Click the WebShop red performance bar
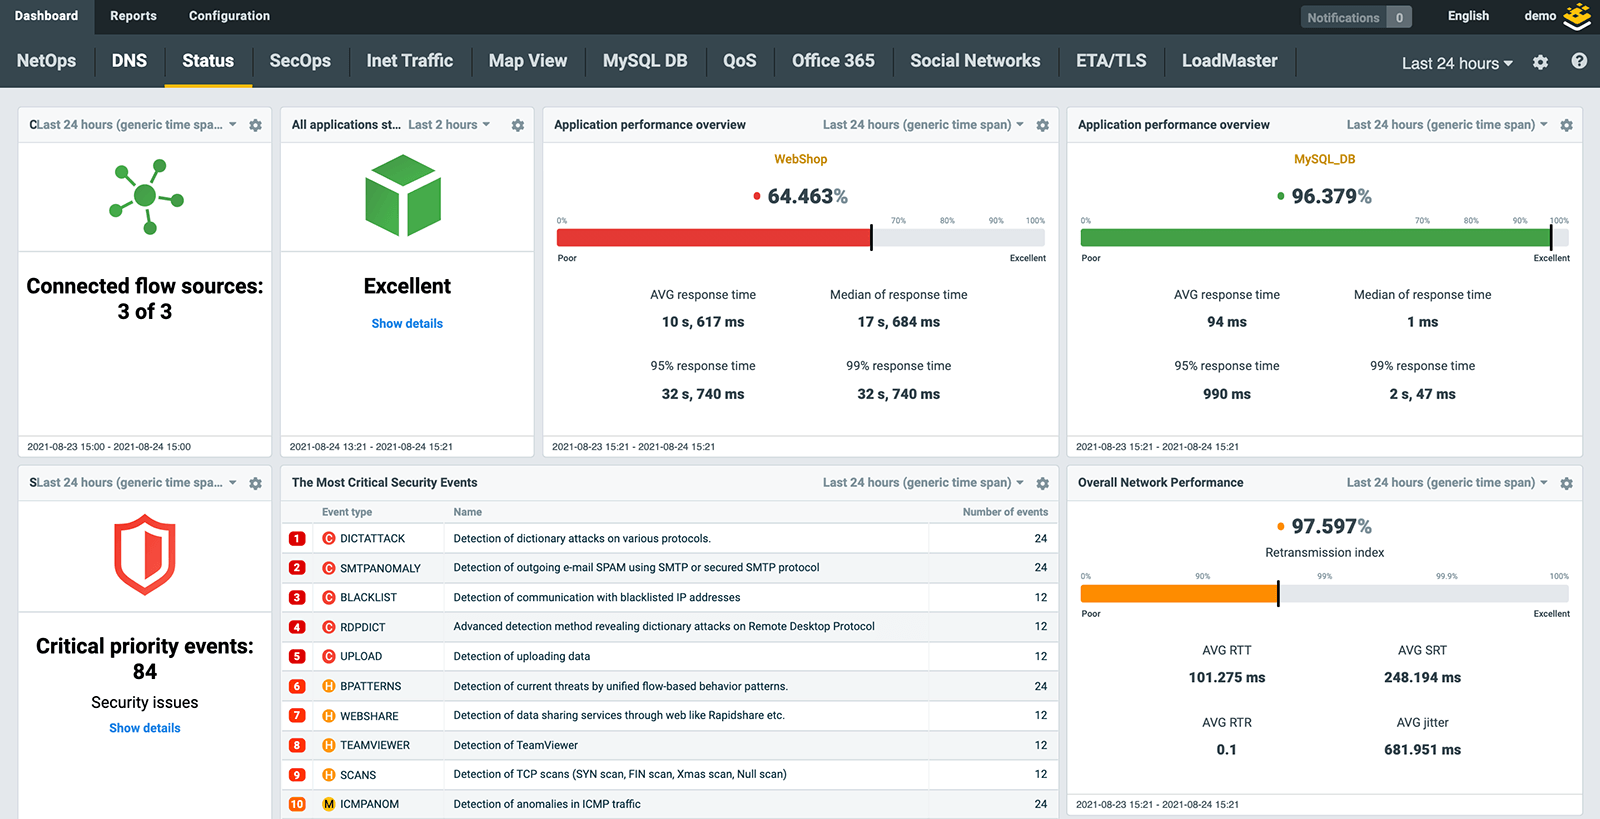 [x=713, y=238]
